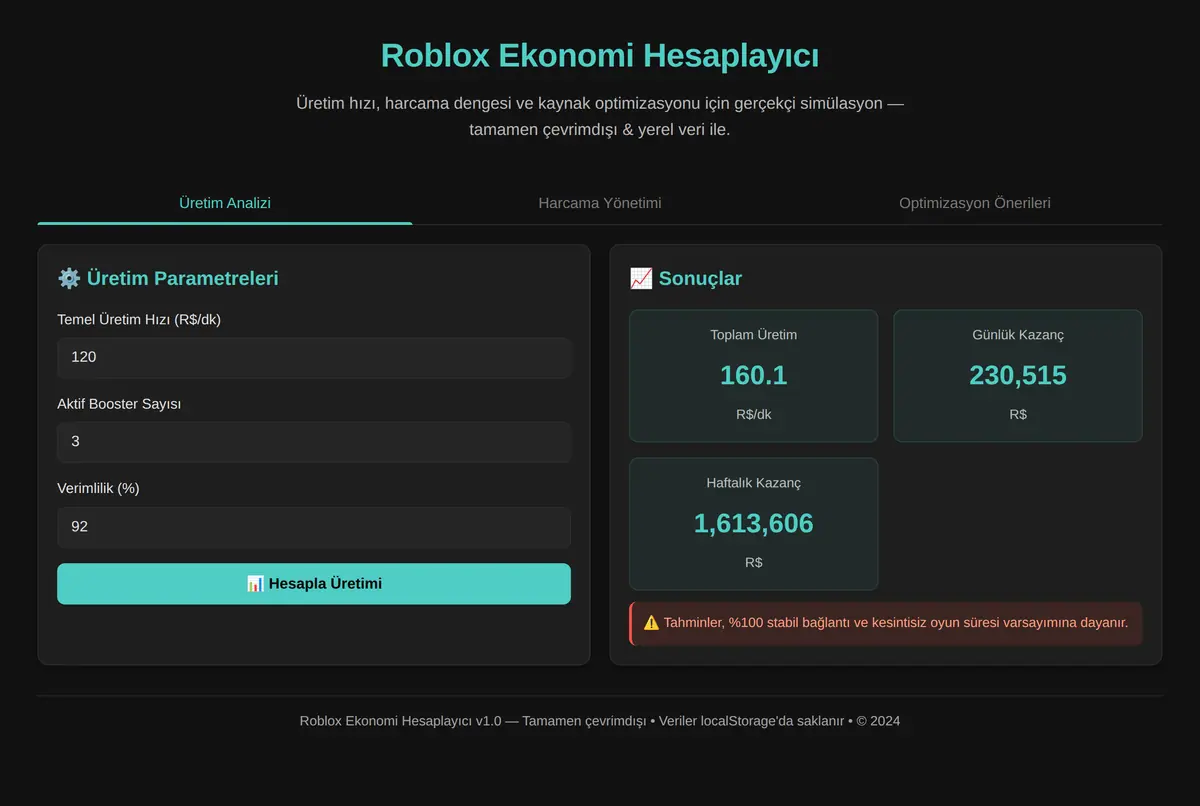Click the Verimlilik (%) label
1200x806 pixels.
(x=98, y=489)
